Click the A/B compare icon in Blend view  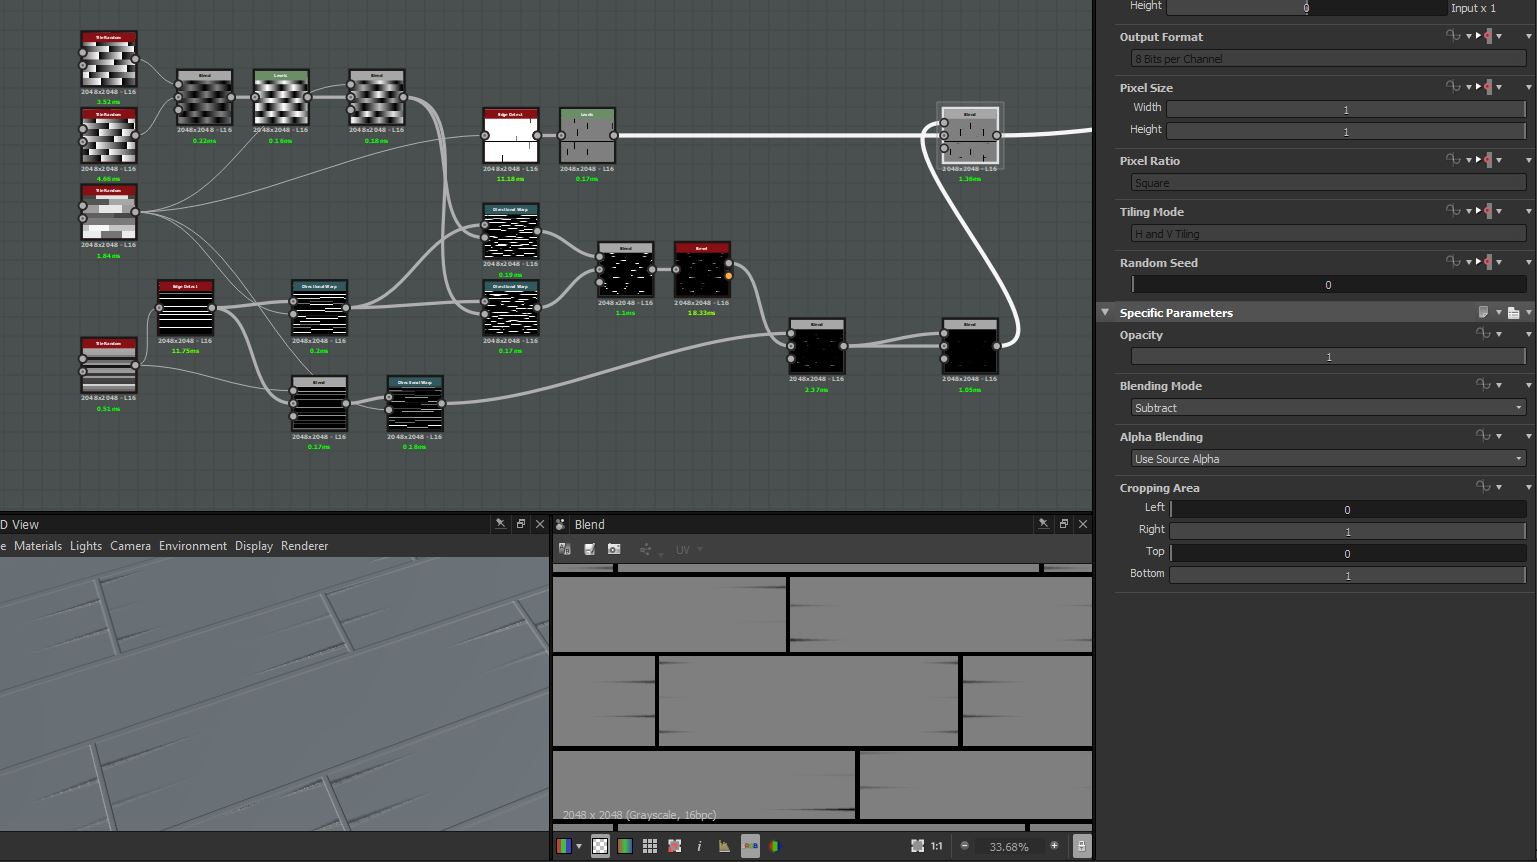[x=565, y=549]
